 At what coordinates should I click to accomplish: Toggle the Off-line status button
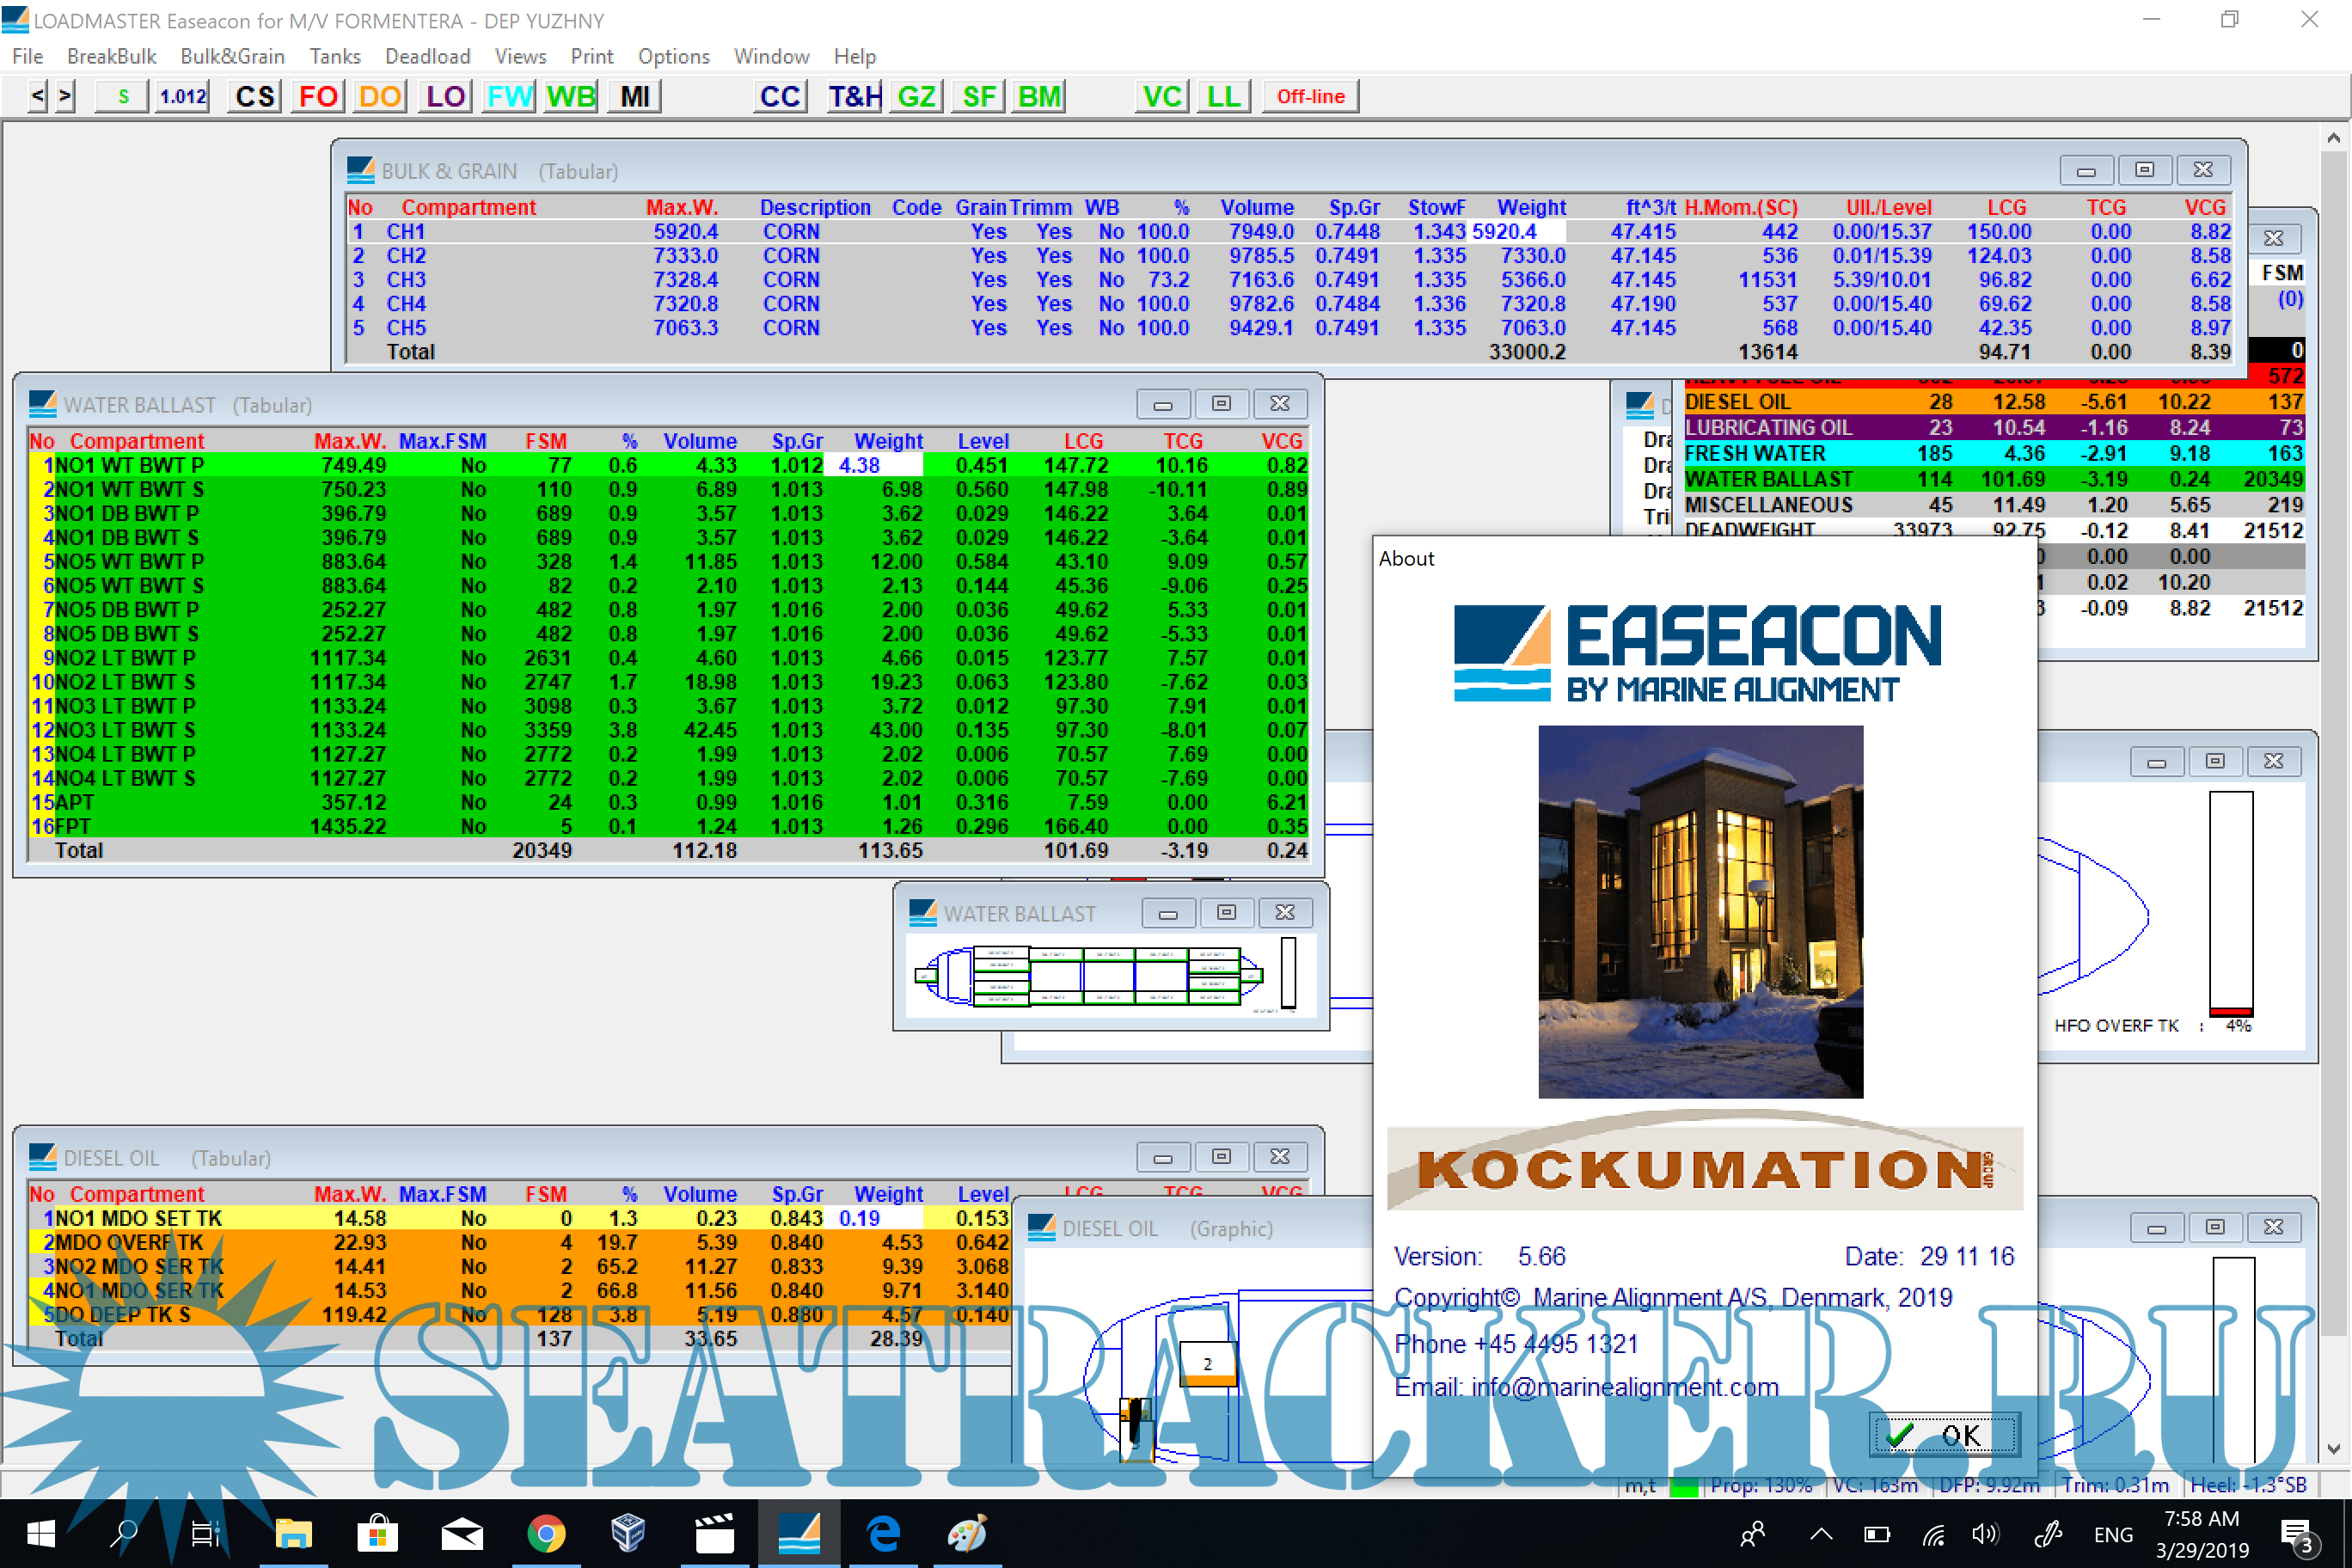(1309, 97)
